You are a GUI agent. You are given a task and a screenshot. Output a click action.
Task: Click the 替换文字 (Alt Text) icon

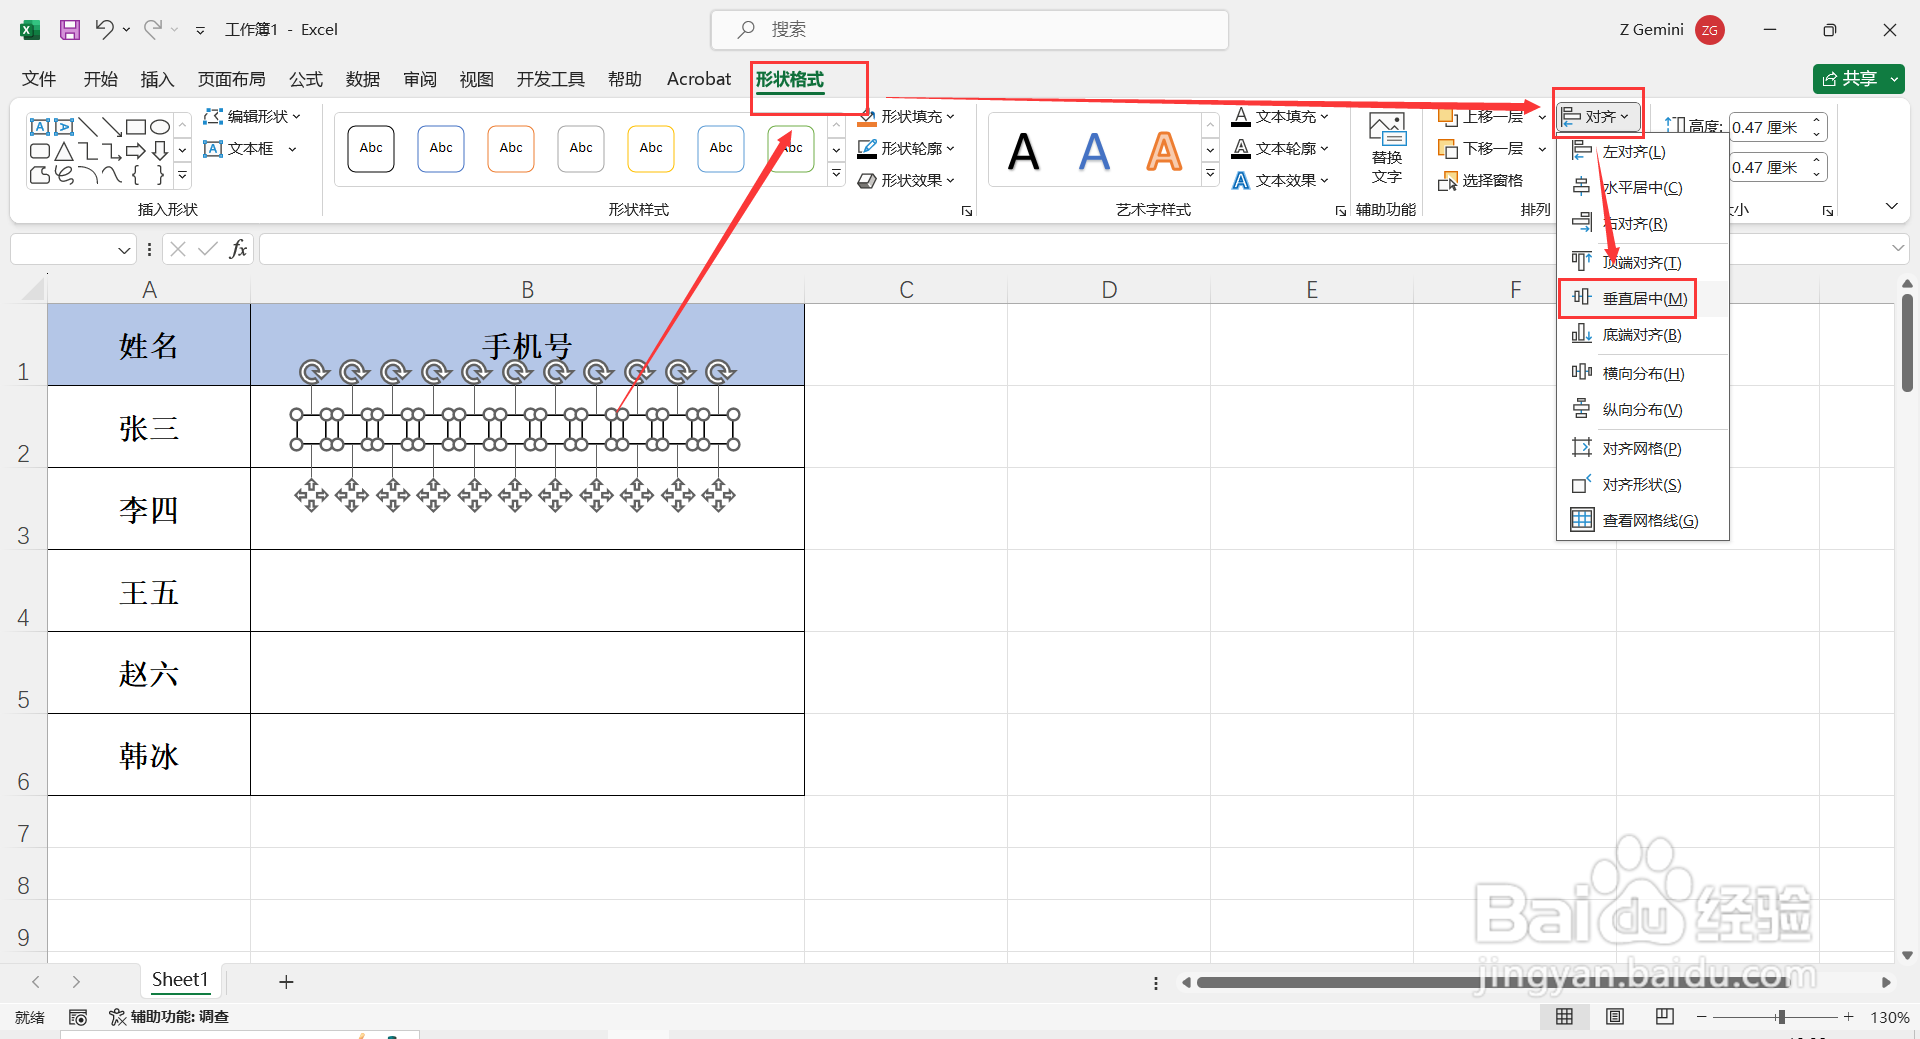click(1386, 148)
